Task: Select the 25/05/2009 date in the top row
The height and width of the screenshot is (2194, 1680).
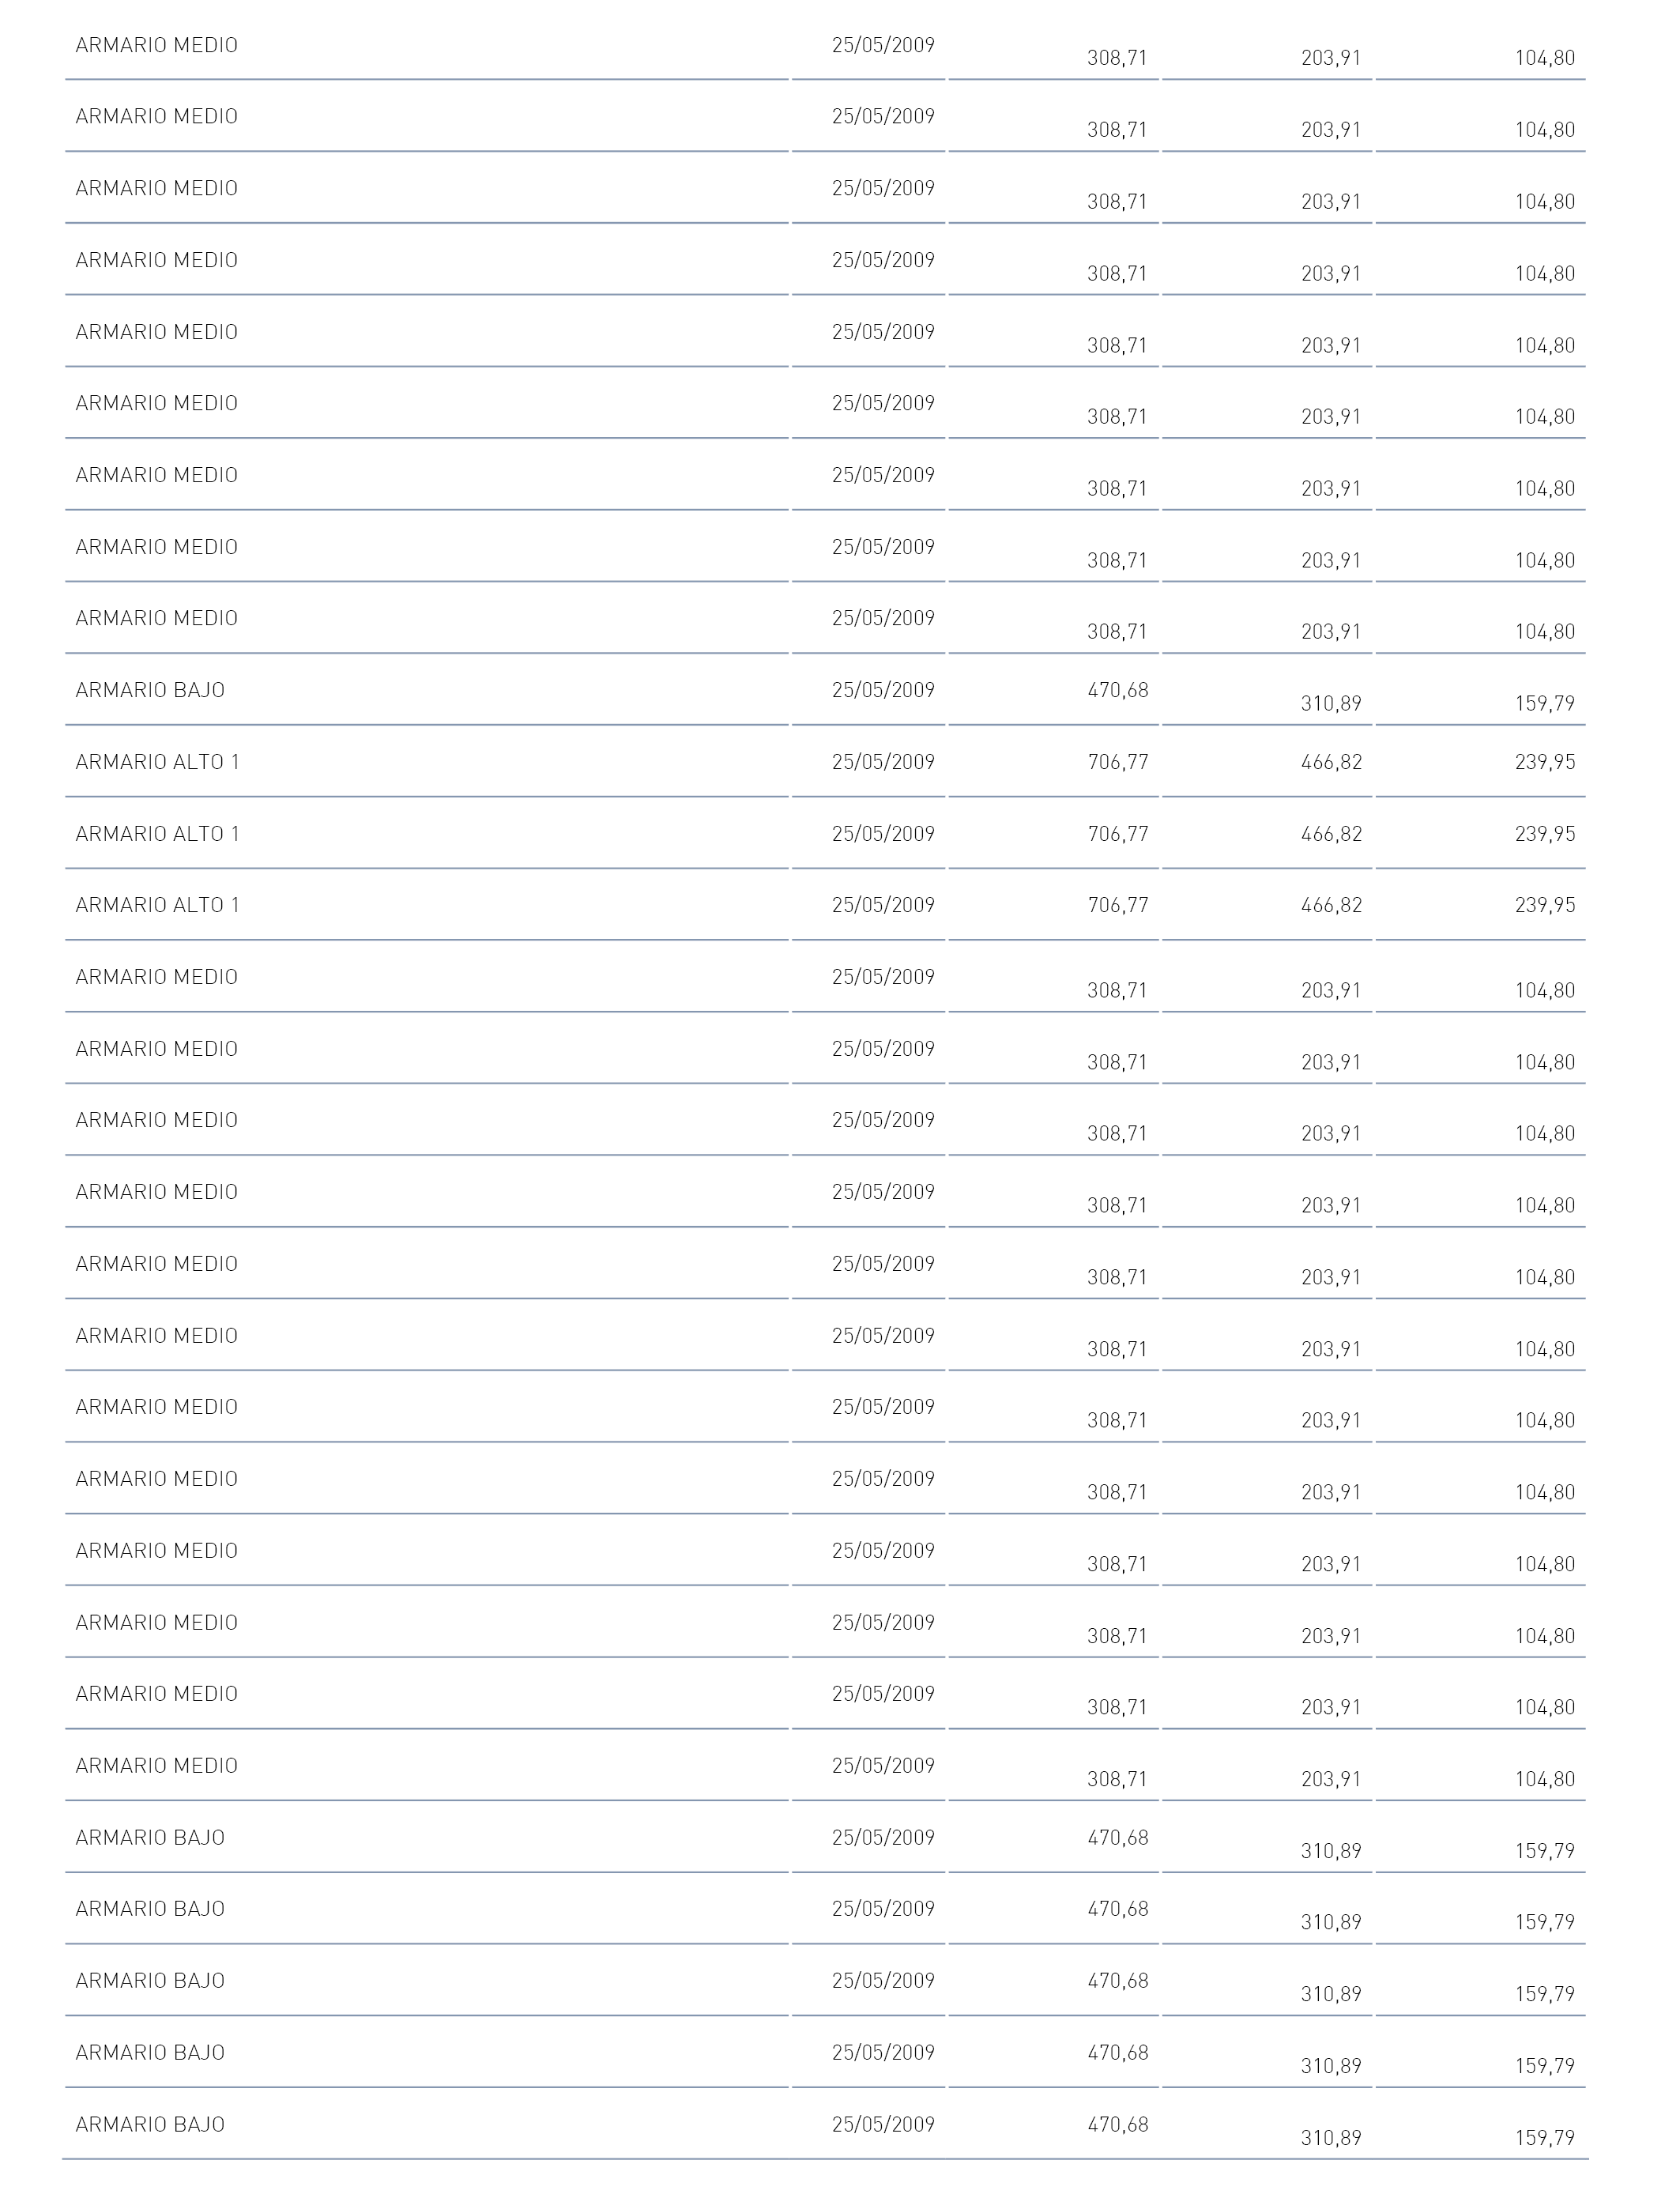Action: click(x=883, y=45)
